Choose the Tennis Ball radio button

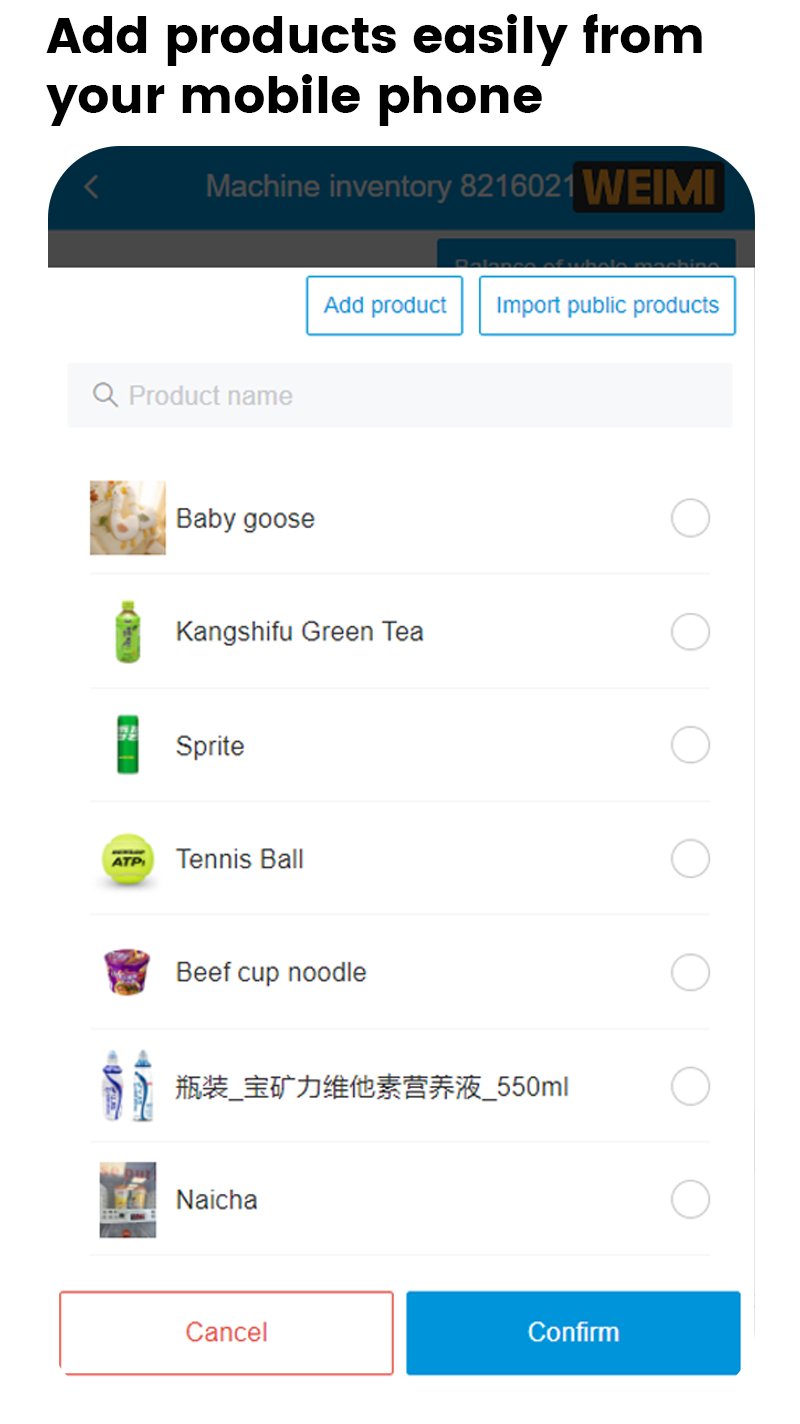click(x=690, y=859)
